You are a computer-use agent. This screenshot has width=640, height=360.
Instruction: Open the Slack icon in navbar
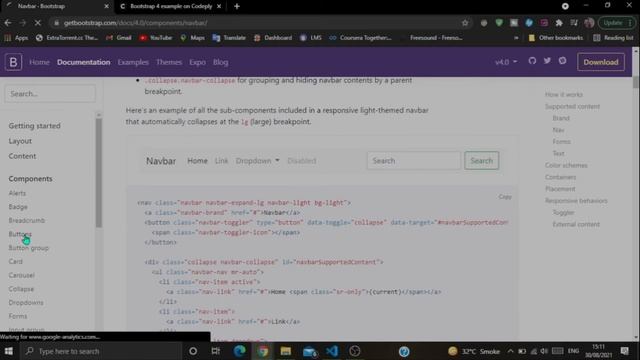coord(562,61)
